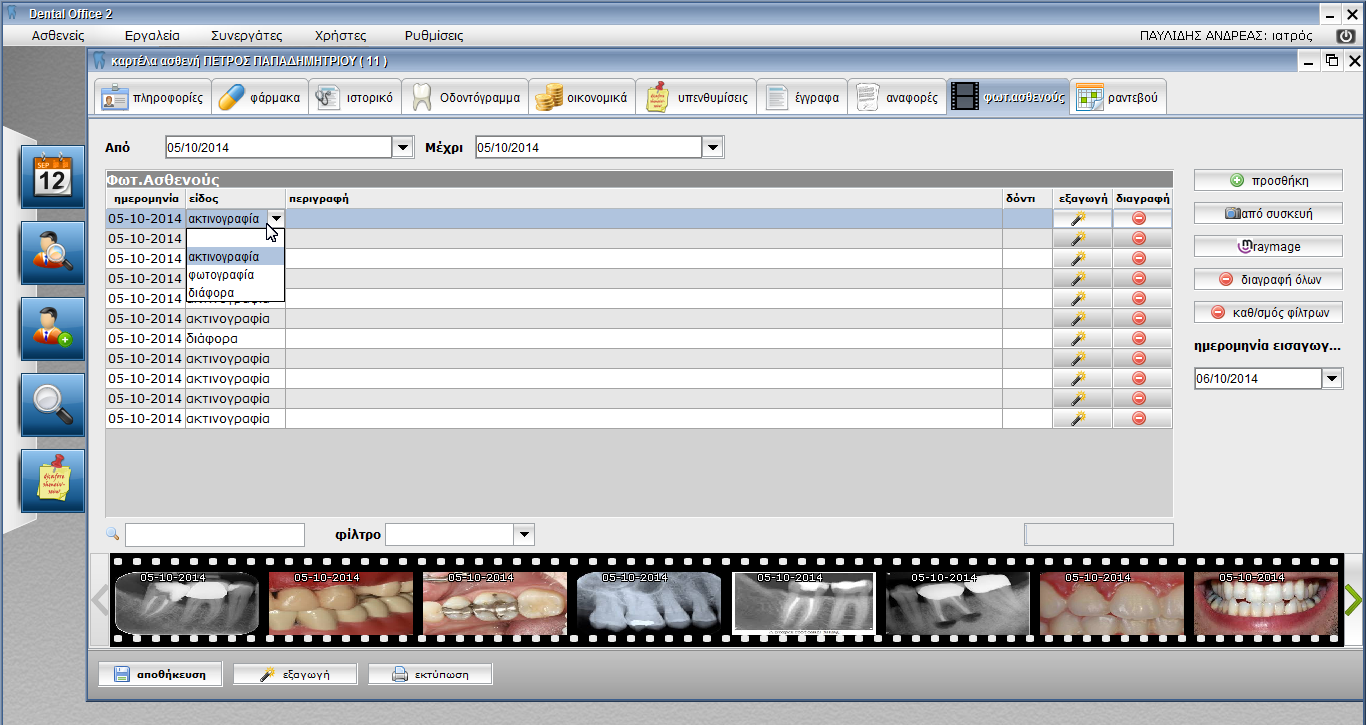
Task: Open the Ασθενείς menu
Action: pos(58,35)
